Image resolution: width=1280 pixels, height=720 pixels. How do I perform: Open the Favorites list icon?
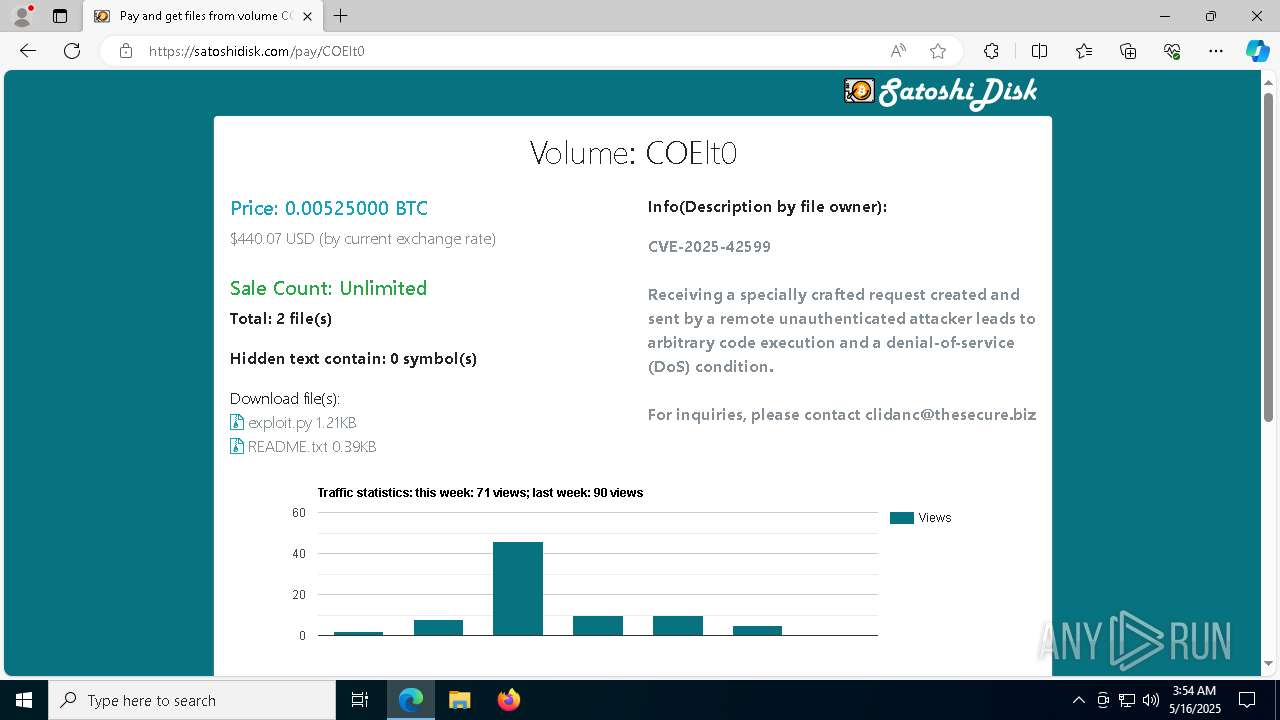(1084, 51)
